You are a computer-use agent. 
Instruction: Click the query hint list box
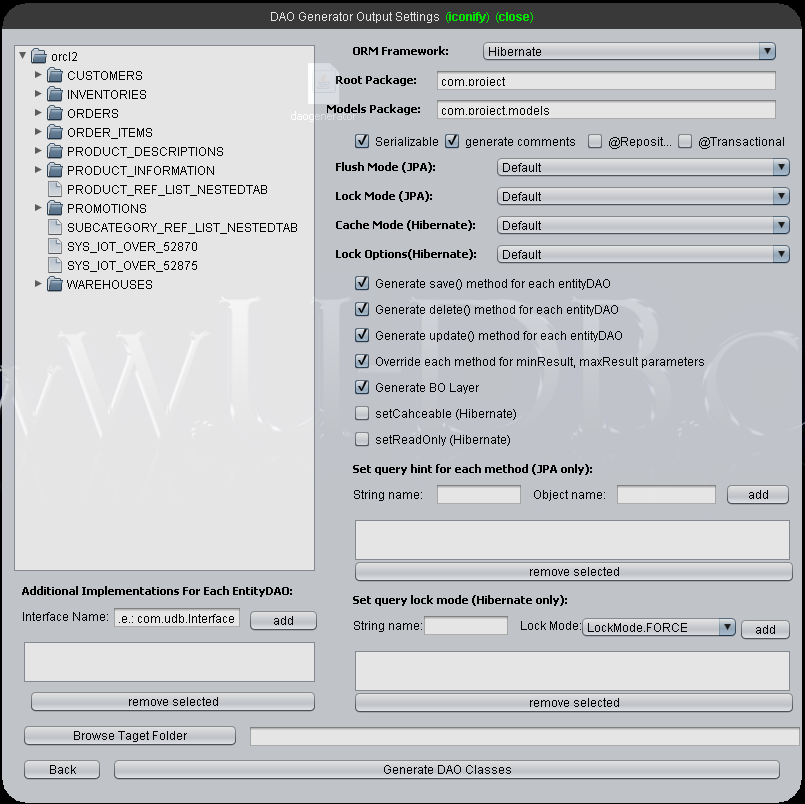572,540
